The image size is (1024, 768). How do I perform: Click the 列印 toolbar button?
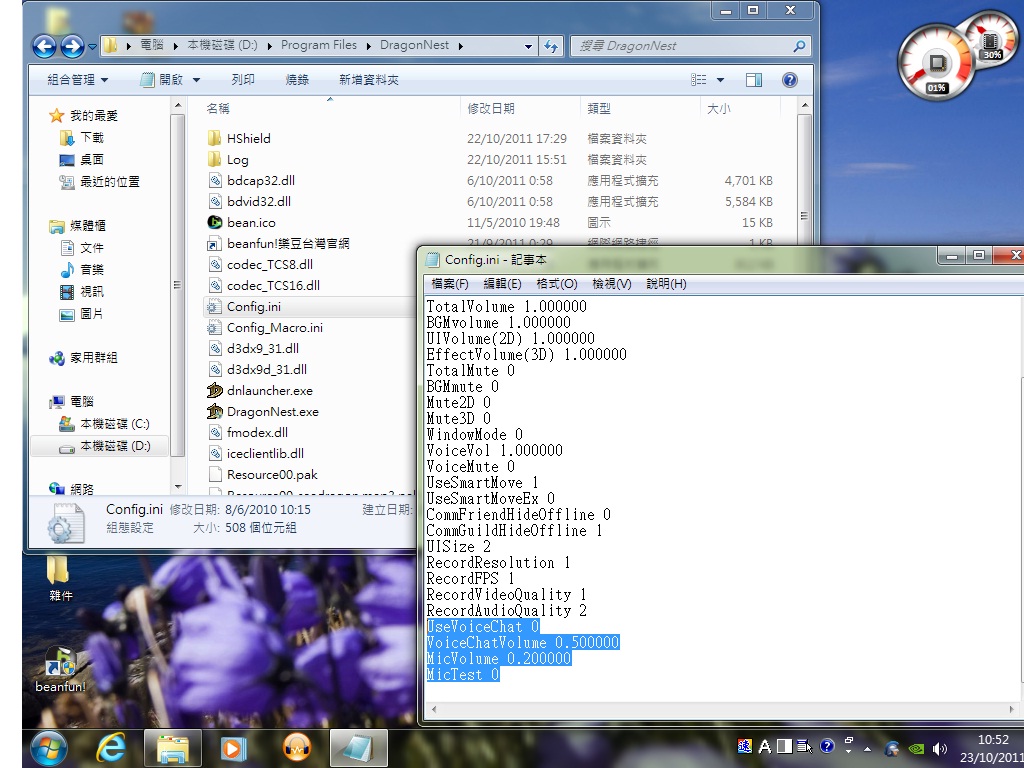(x=242, y=80)
